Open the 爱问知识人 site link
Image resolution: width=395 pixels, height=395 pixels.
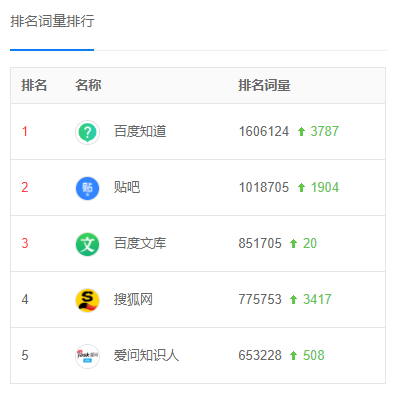tap(146, 355)
